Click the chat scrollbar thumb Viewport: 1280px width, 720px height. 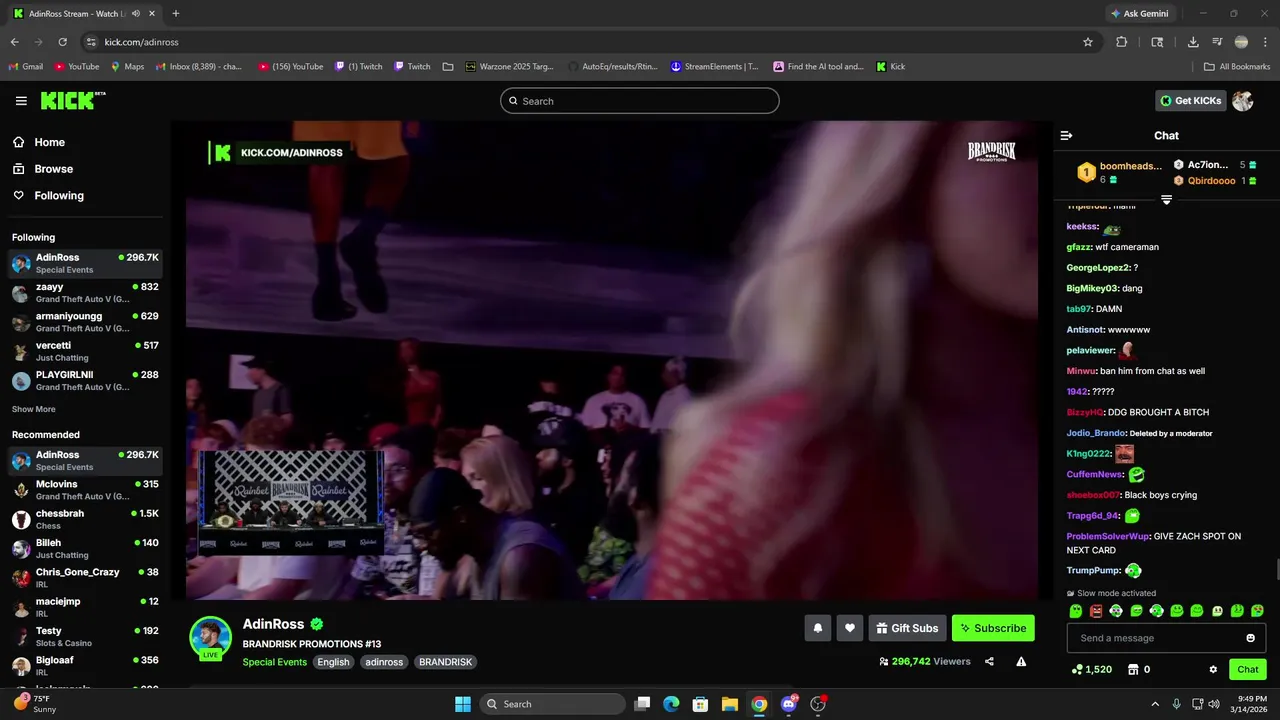coord(1277,569)
